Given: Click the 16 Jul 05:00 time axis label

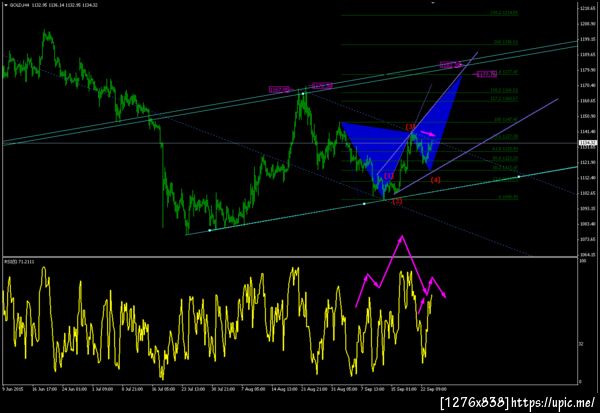Looking at the screenshot, I should point(163,389).
